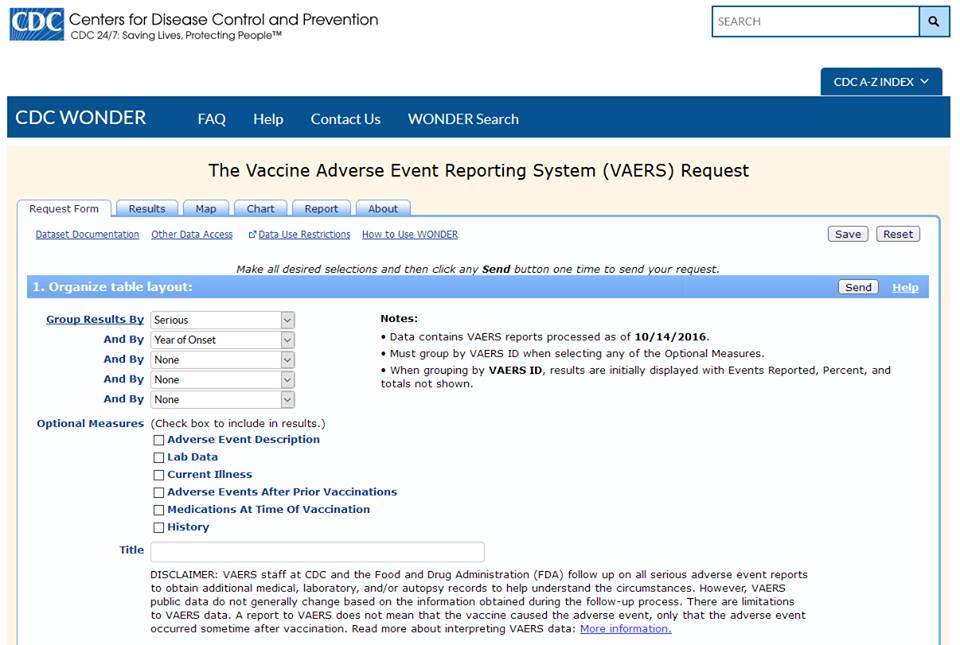960x645 pixels.
Task: Switch to the Results tab
Action: [x=147, y=209]
